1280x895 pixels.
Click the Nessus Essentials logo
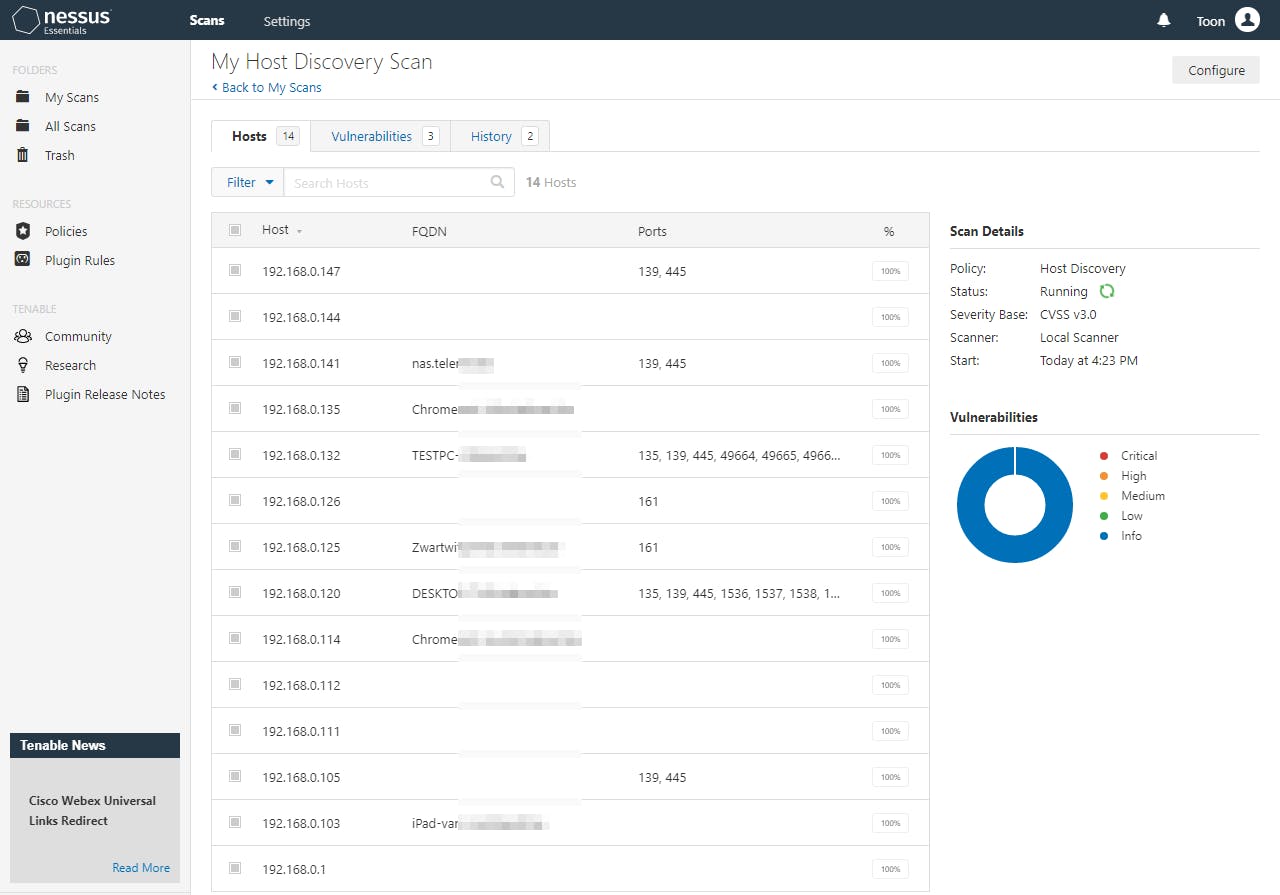(62, 20)
